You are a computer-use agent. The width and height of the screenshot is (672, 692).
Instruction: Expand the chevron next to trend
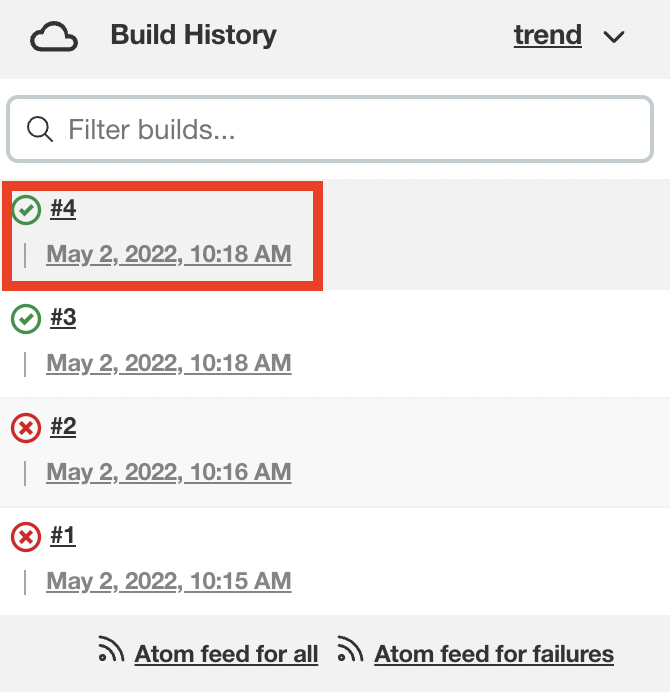[614, 37]
